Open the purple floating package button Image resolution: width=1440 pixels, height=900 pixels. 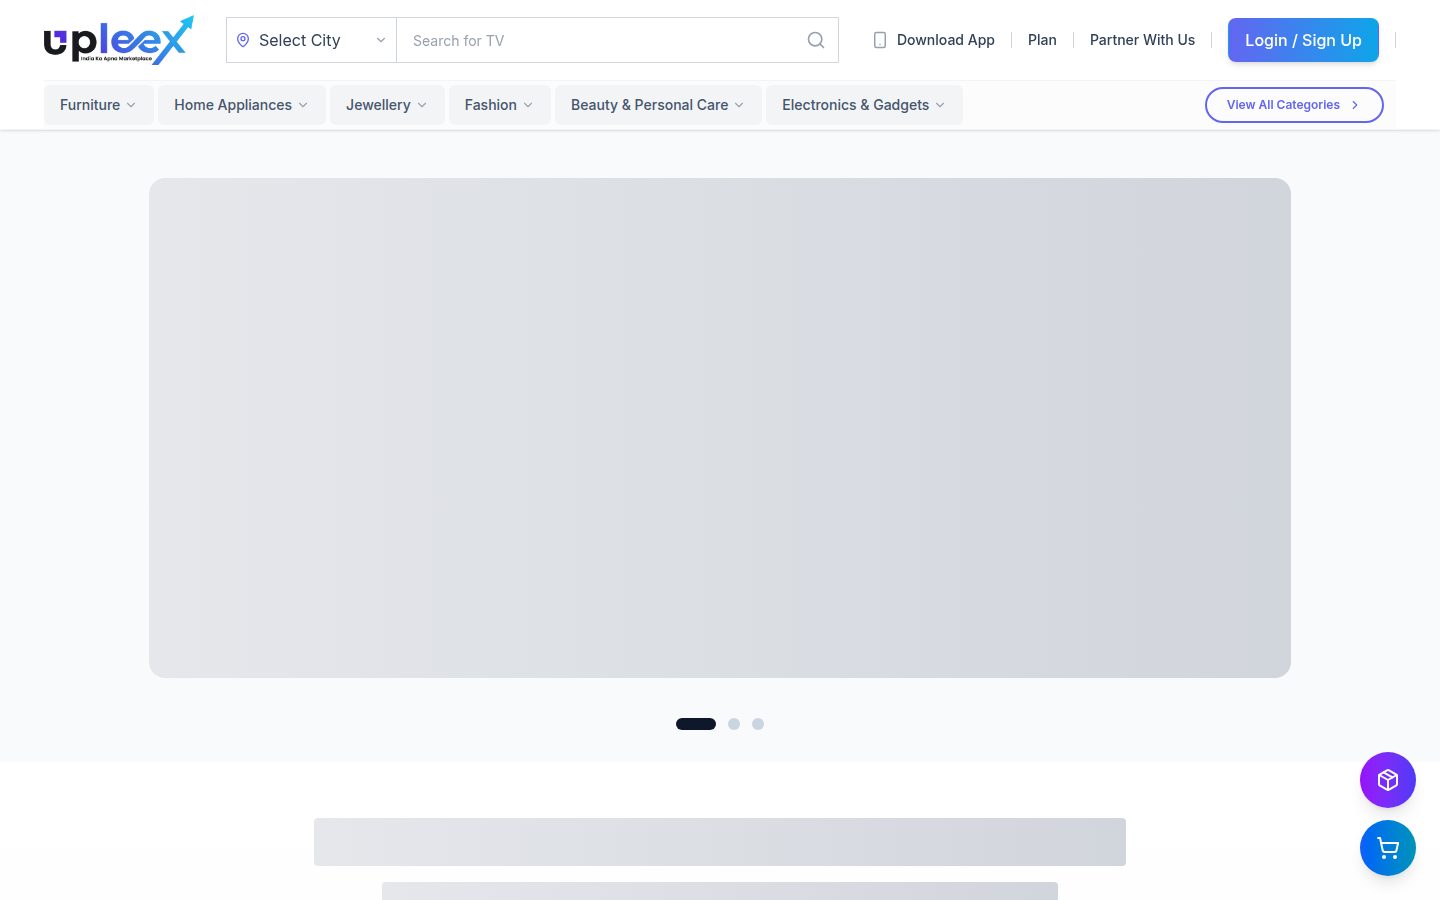1388,780
